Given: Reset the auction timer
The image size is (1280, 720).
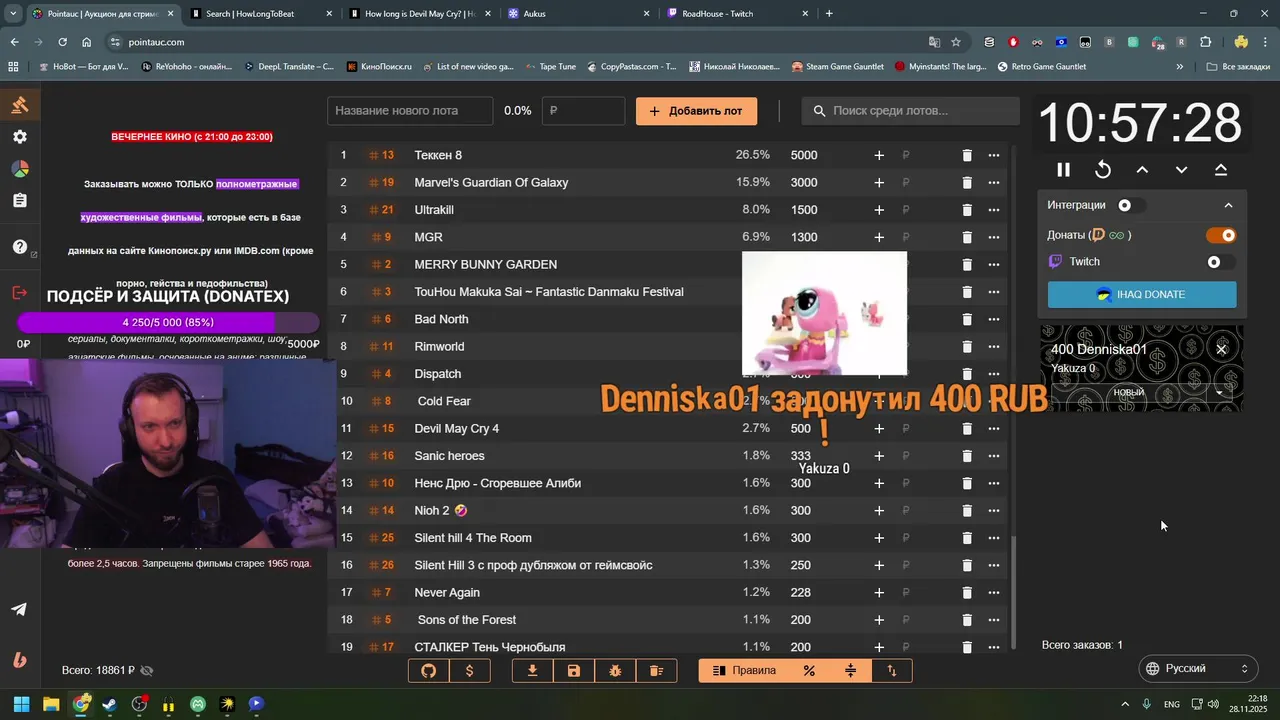Looking at the screenshot, I should (x=1103, y=170).
